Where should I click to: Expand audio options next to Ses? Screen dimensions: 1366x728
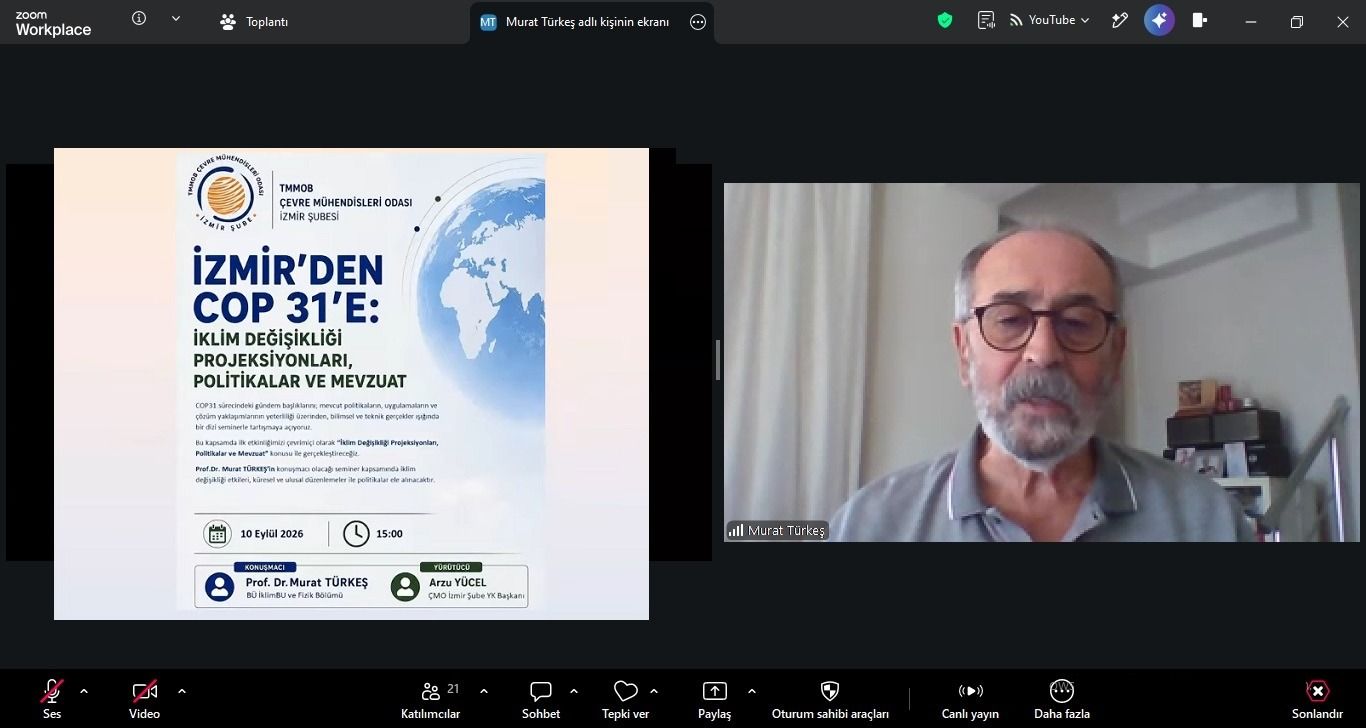tap(83, 691)
